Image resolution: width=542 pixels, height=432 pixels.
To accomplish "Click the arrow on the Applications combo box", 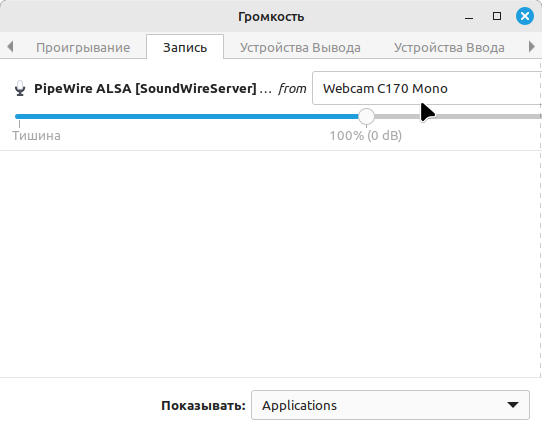I will (513, 405).
